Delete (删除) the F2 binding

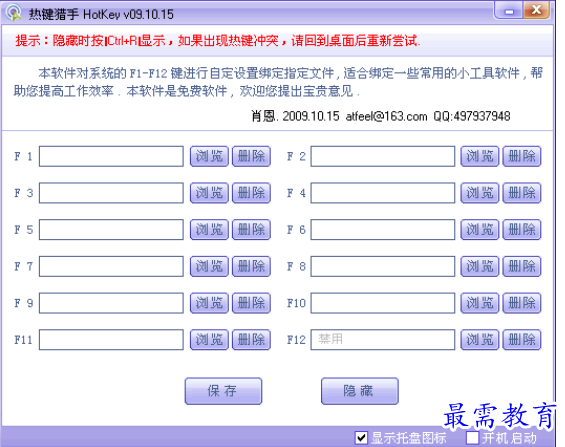coord(522,156)
